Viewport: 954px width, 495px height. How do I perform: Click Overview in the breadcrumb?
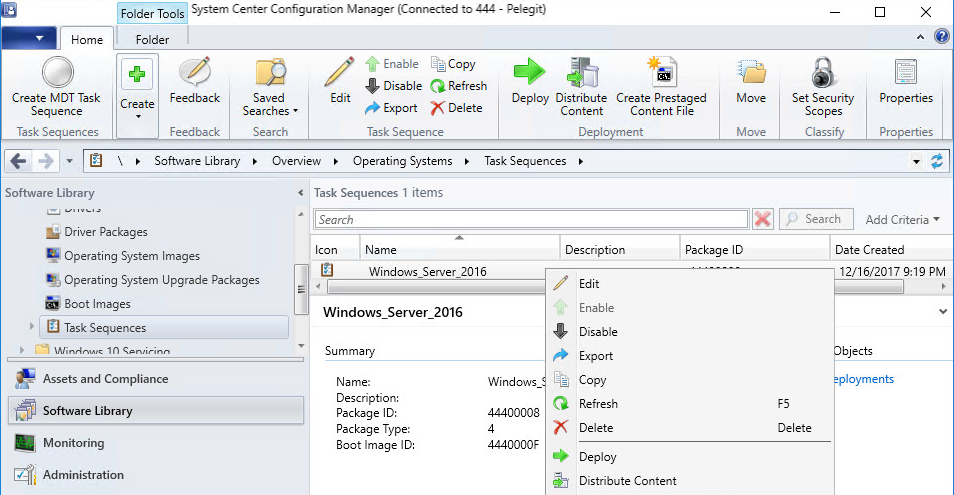296,161
